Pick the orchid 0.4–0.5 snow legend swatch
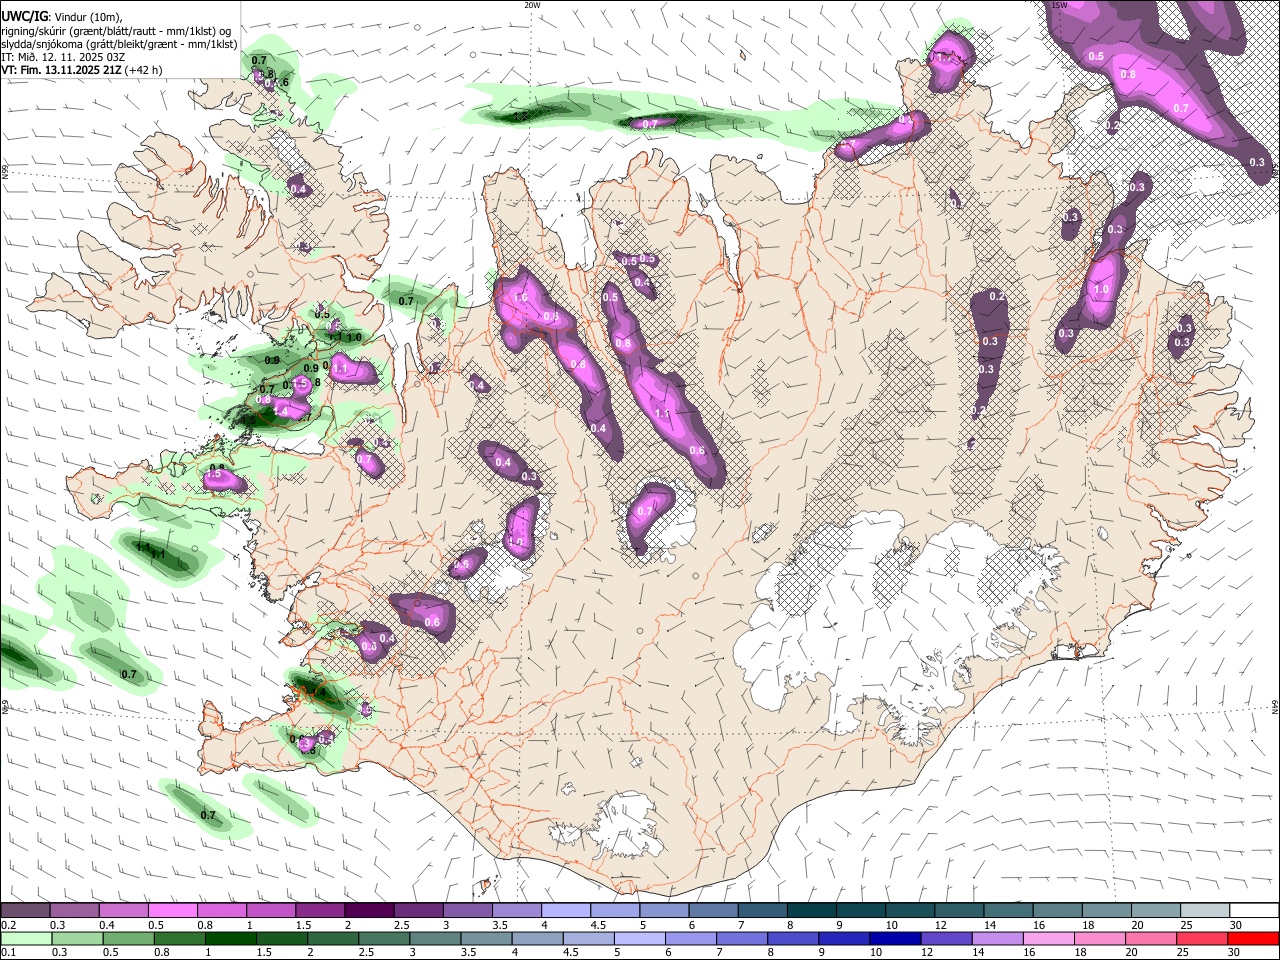This screenshot has width=1280, height=960. (x=123, y=911)
